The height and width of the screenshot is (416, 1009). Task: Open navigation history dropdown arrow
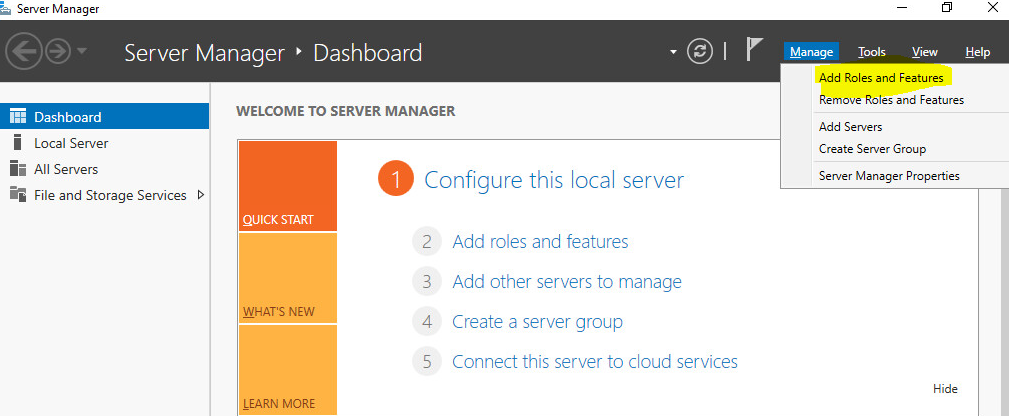click(x=83, y=52)
